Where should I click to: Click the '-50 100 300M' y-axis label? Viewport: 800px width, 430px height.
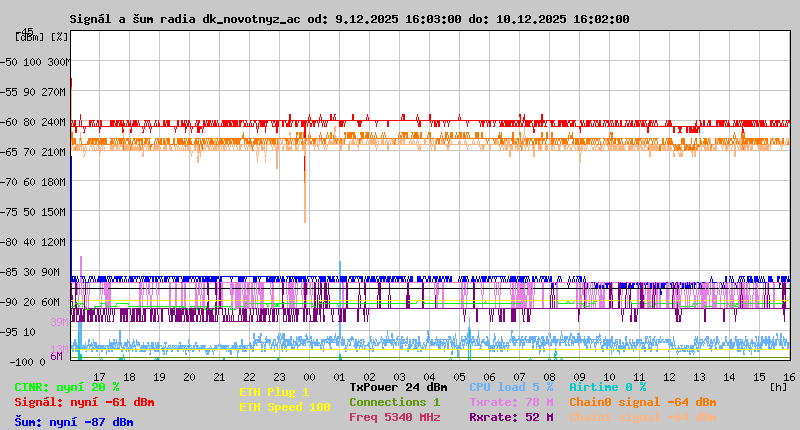(35, 62)
